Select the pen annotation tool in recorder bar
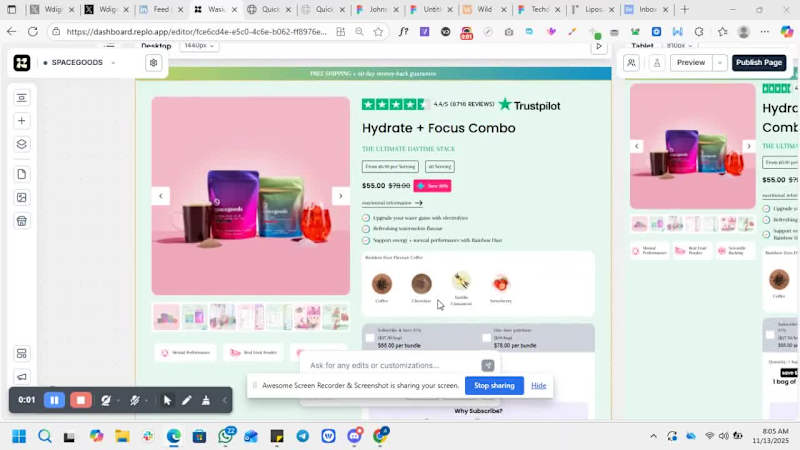The width and height of the screenshot is (800, 450). point(186,401)
